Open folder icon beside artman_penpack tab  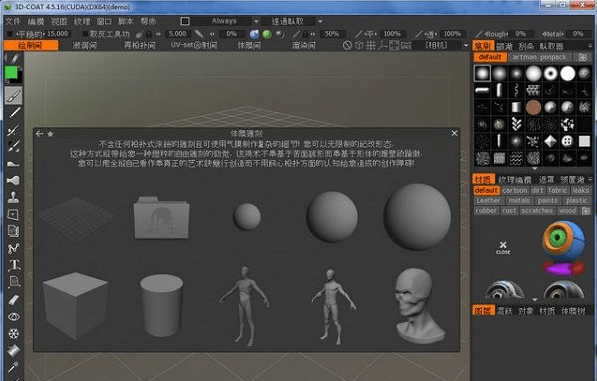point(583,57)
